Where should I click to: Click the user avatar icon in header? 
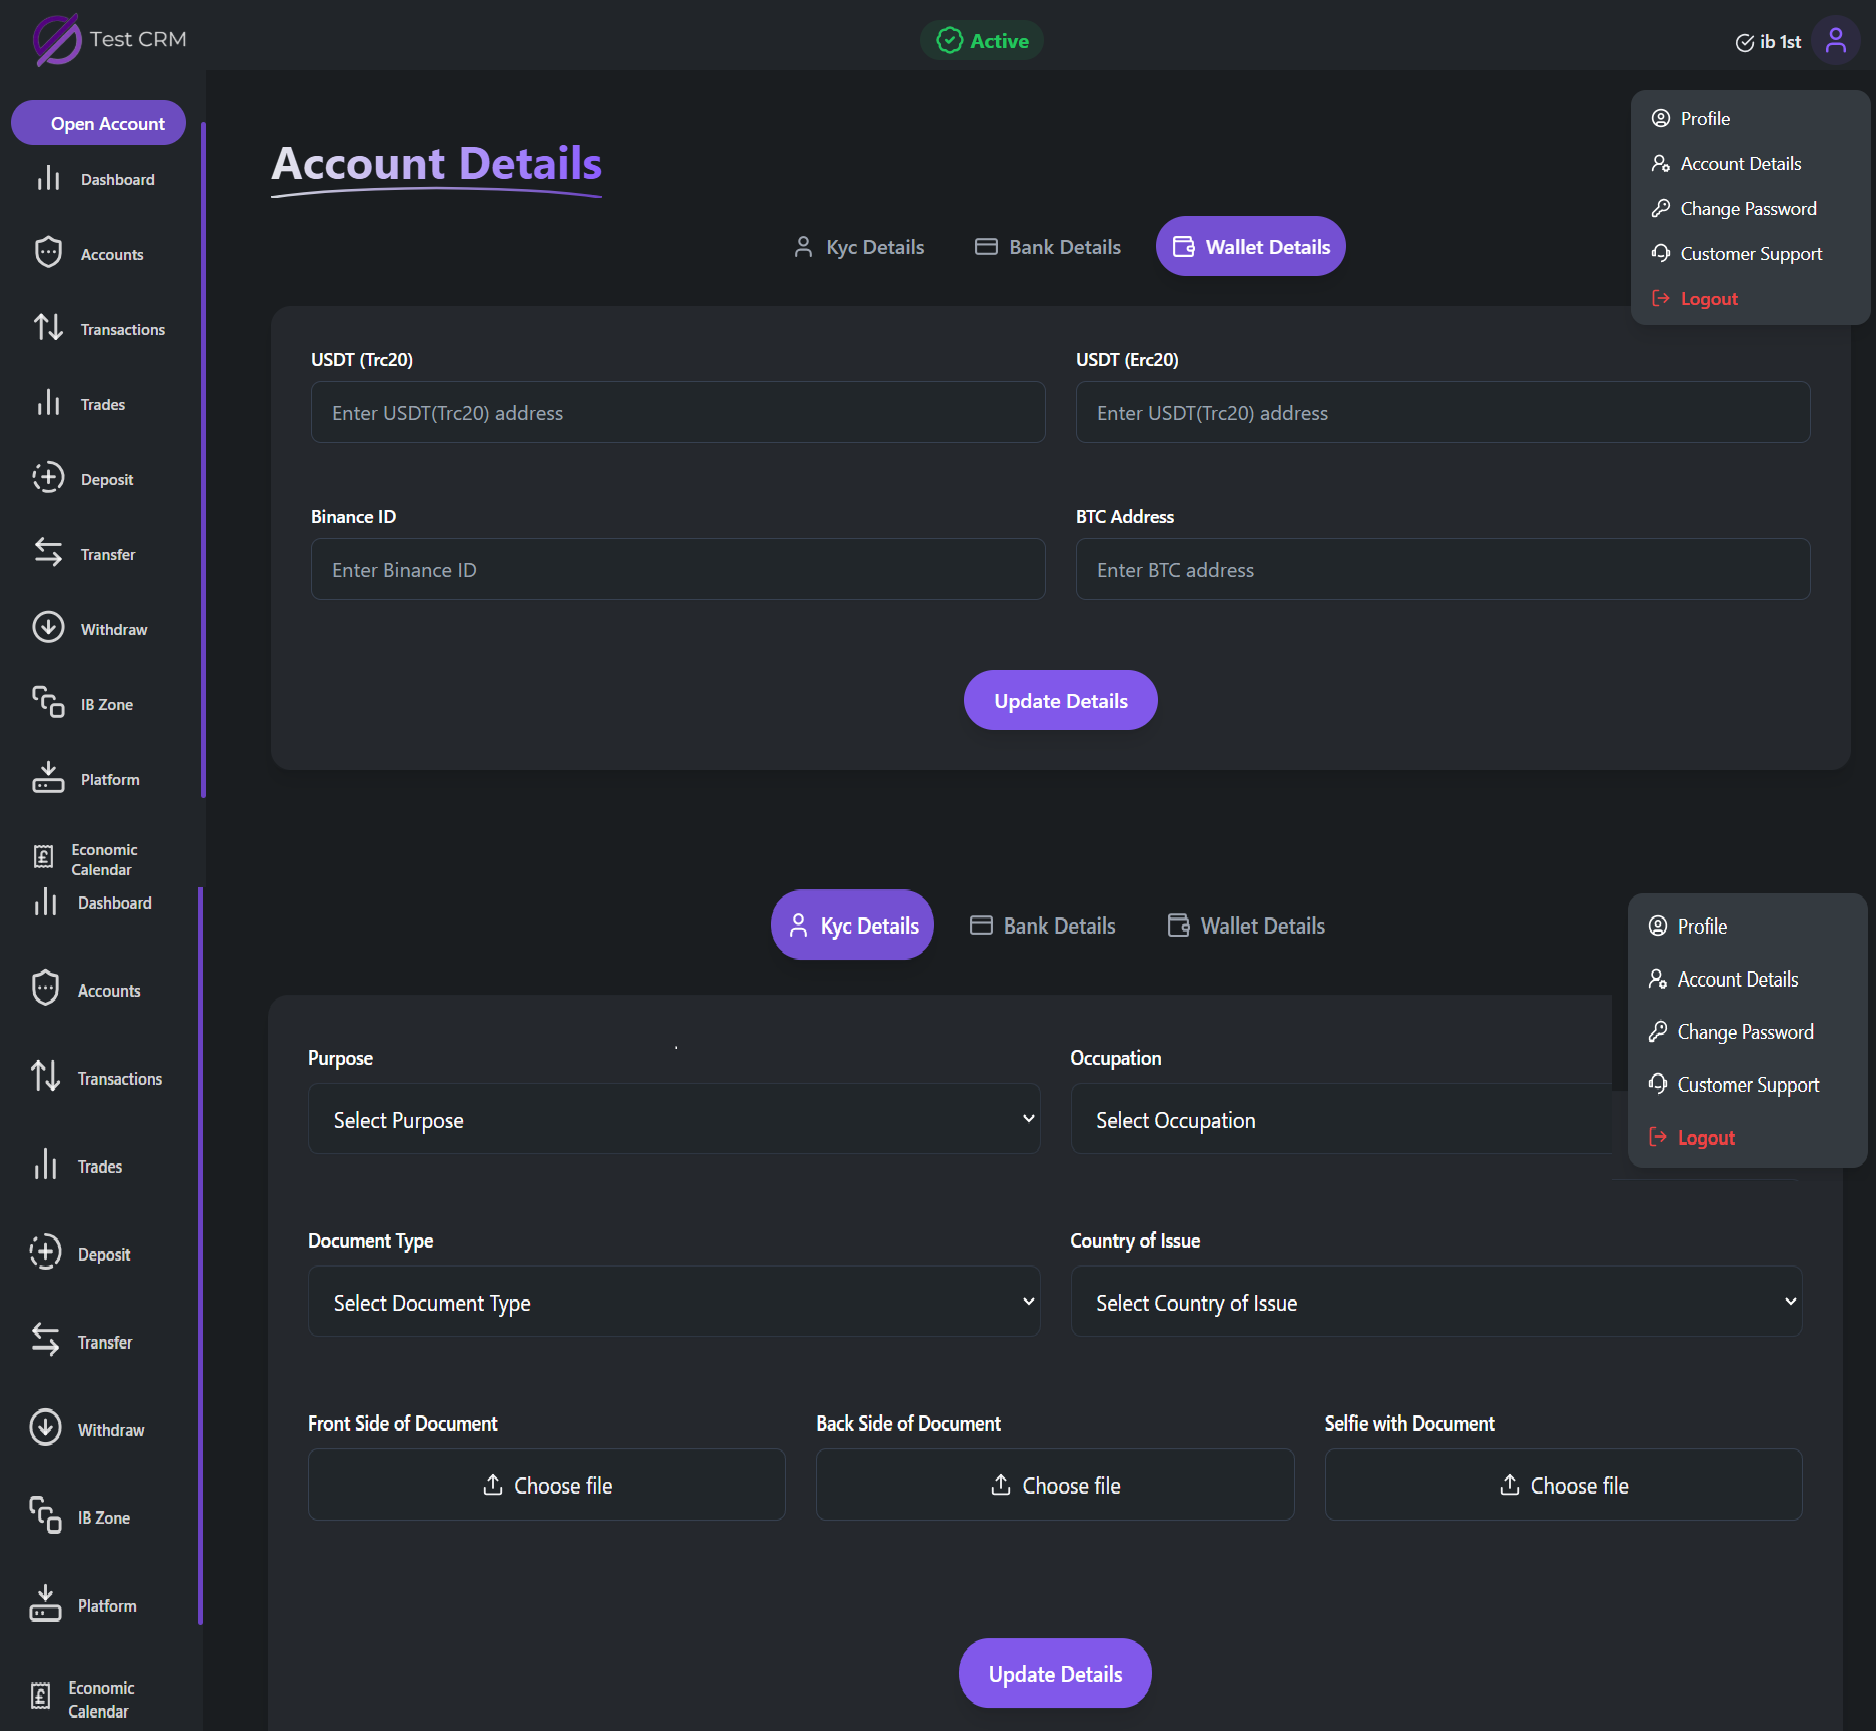(1835, 41)
